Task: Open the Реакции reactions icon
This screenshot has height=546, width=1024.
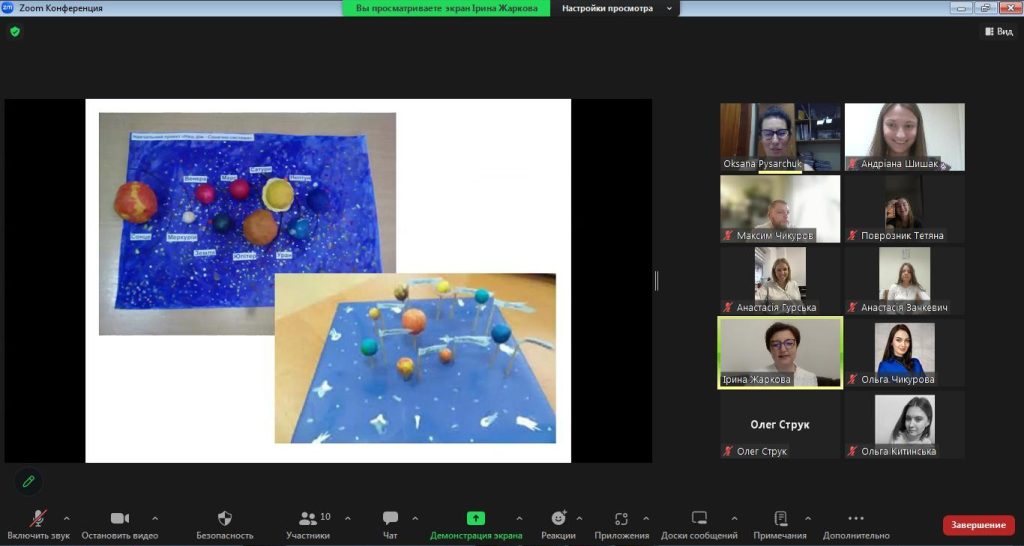Action: 558,518
